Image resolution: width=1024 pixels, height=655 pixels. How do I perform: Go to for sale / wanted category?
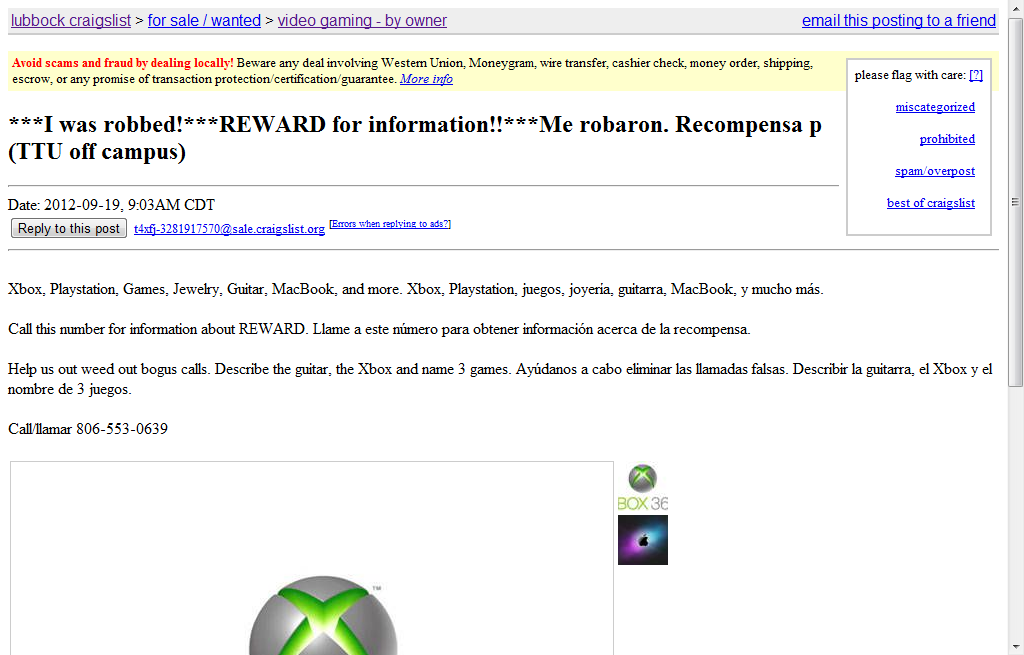point(204,21)
